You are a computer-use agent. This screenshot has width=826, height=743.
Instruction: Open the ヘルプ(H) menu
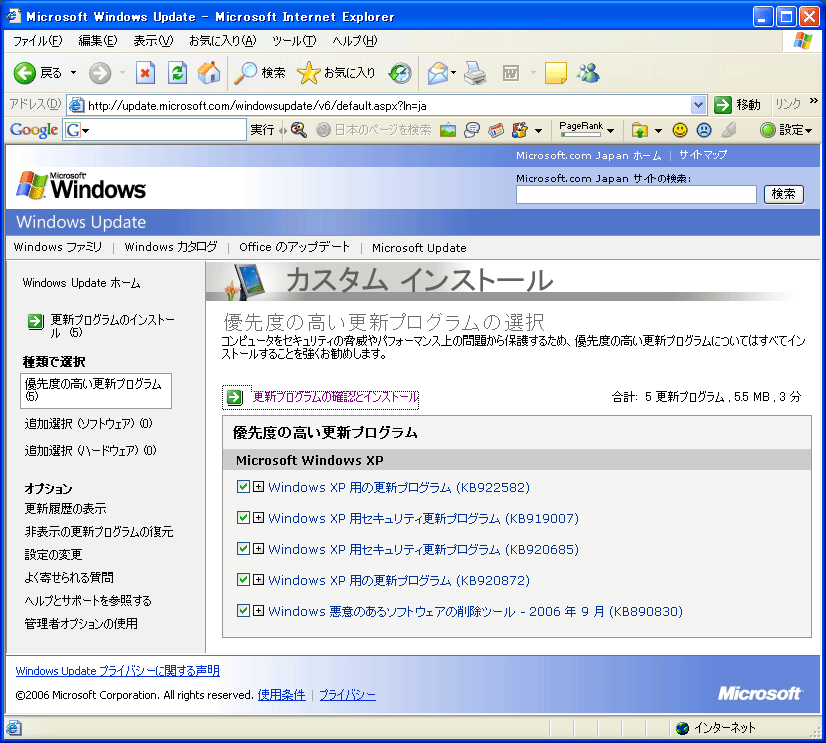point(355,41)
